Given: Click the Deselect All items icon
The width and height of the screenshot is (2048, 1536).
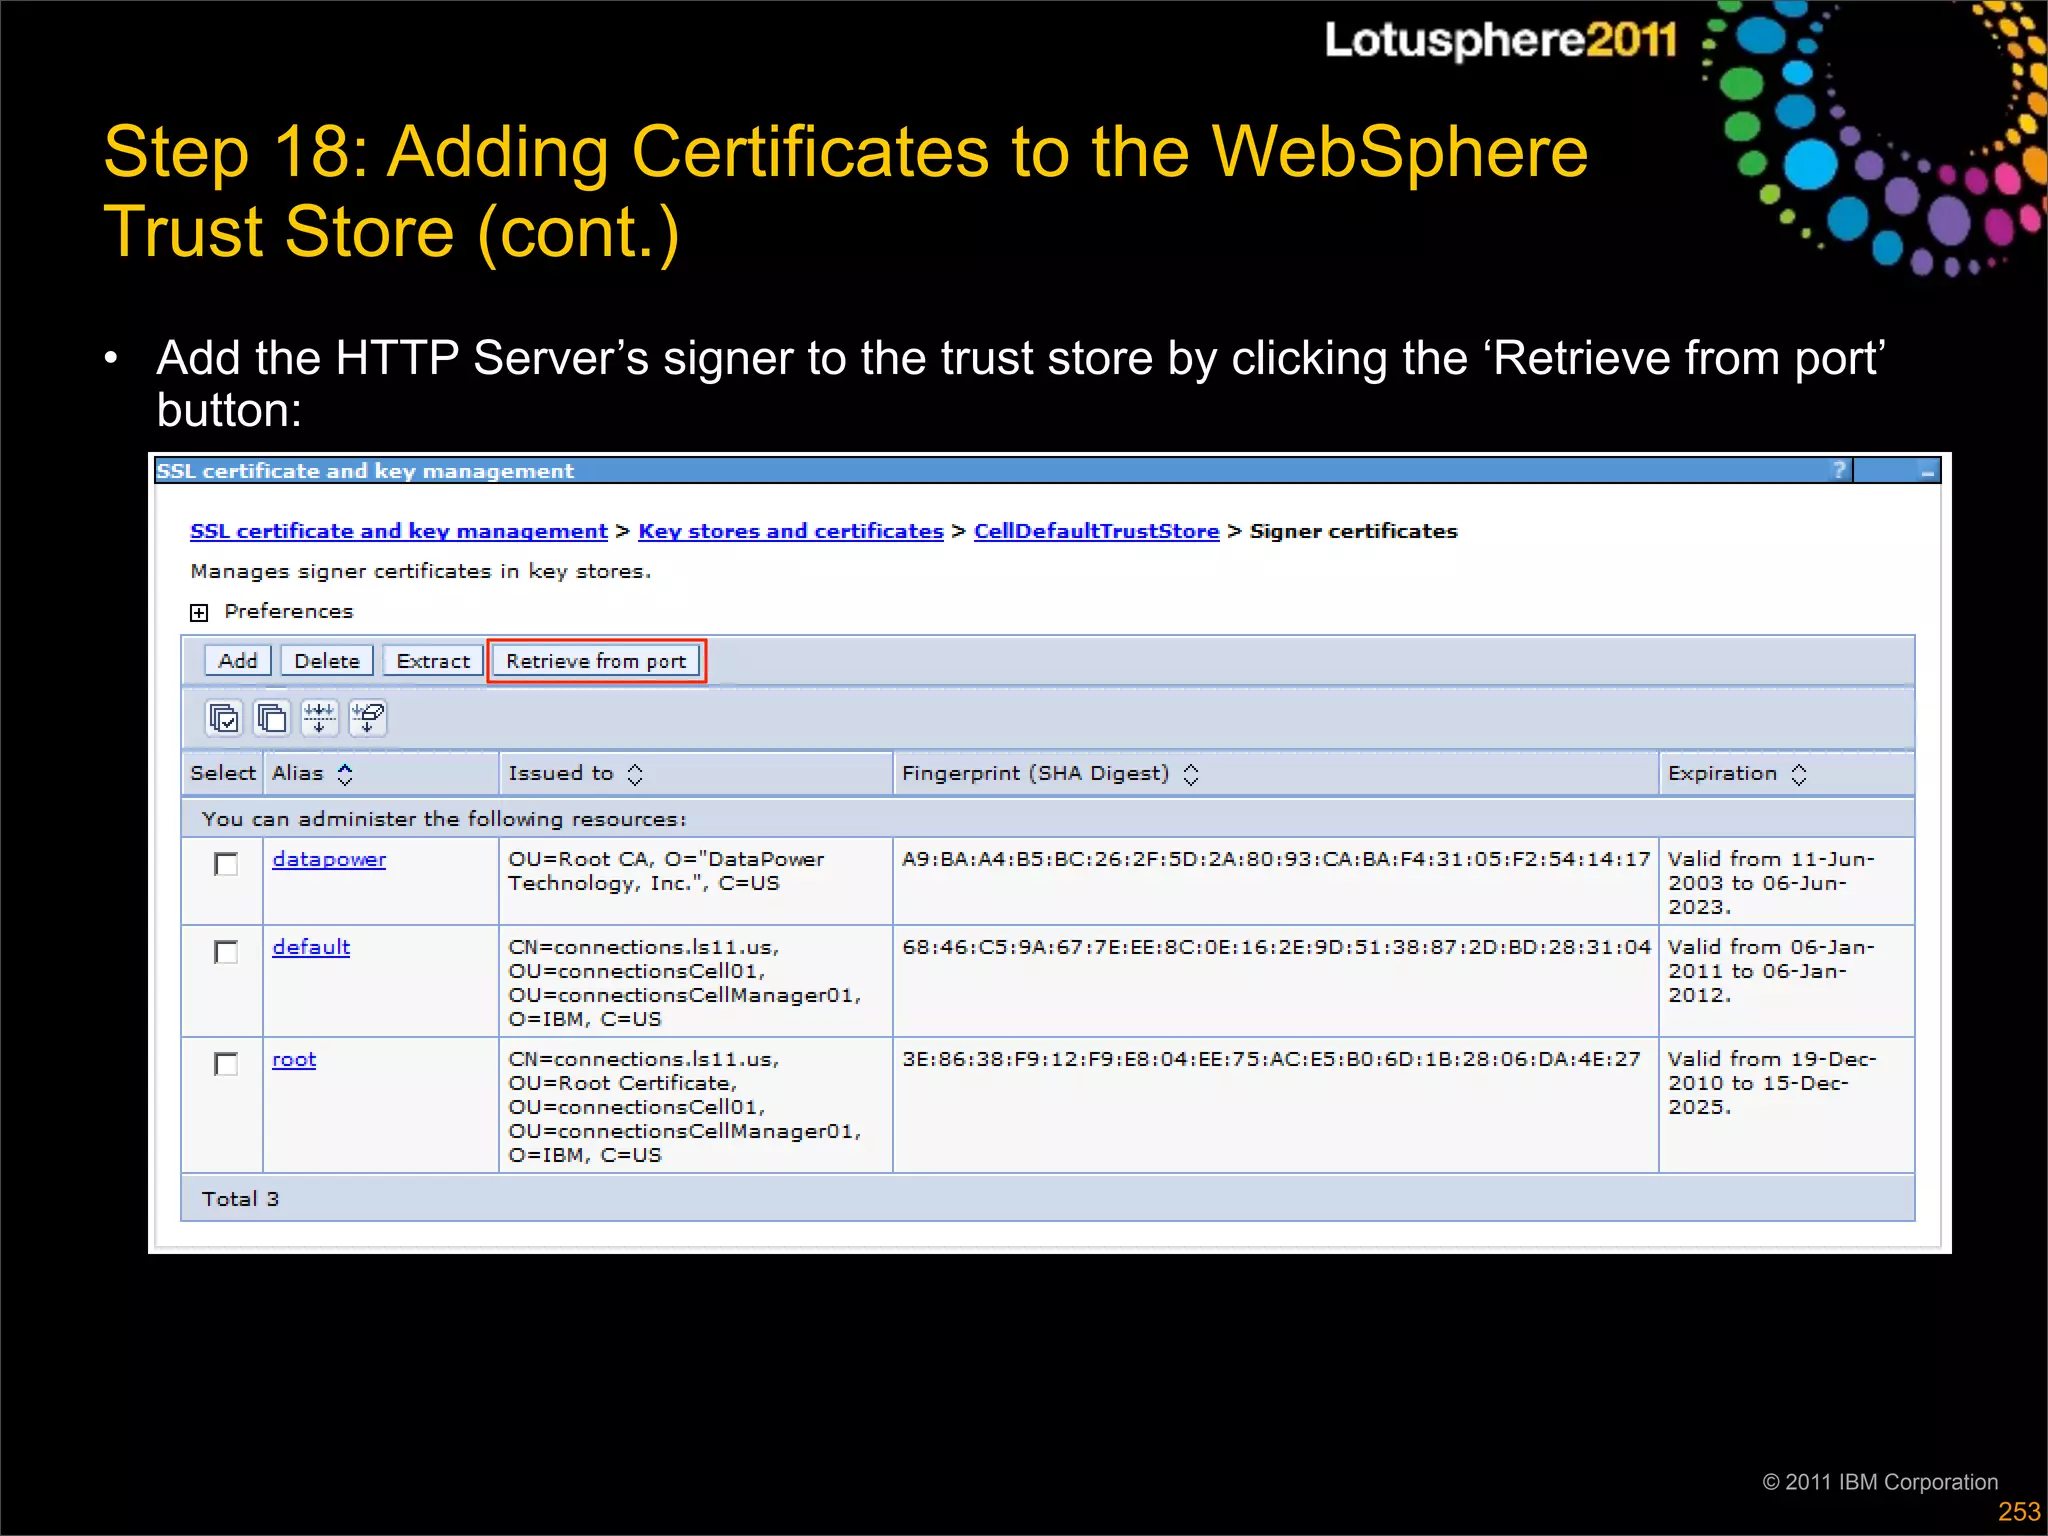Looking at the screenshot, I should click(272, 717).
